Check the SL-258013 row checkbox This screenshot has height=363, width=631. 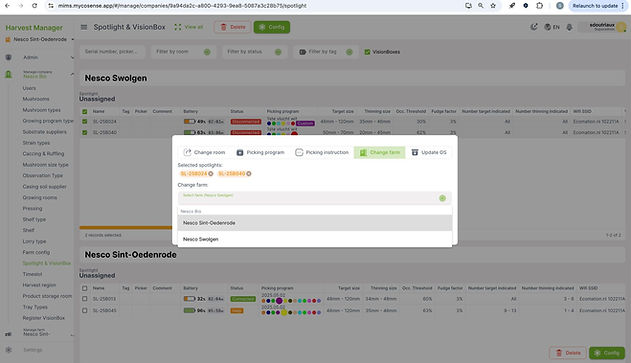85,299
